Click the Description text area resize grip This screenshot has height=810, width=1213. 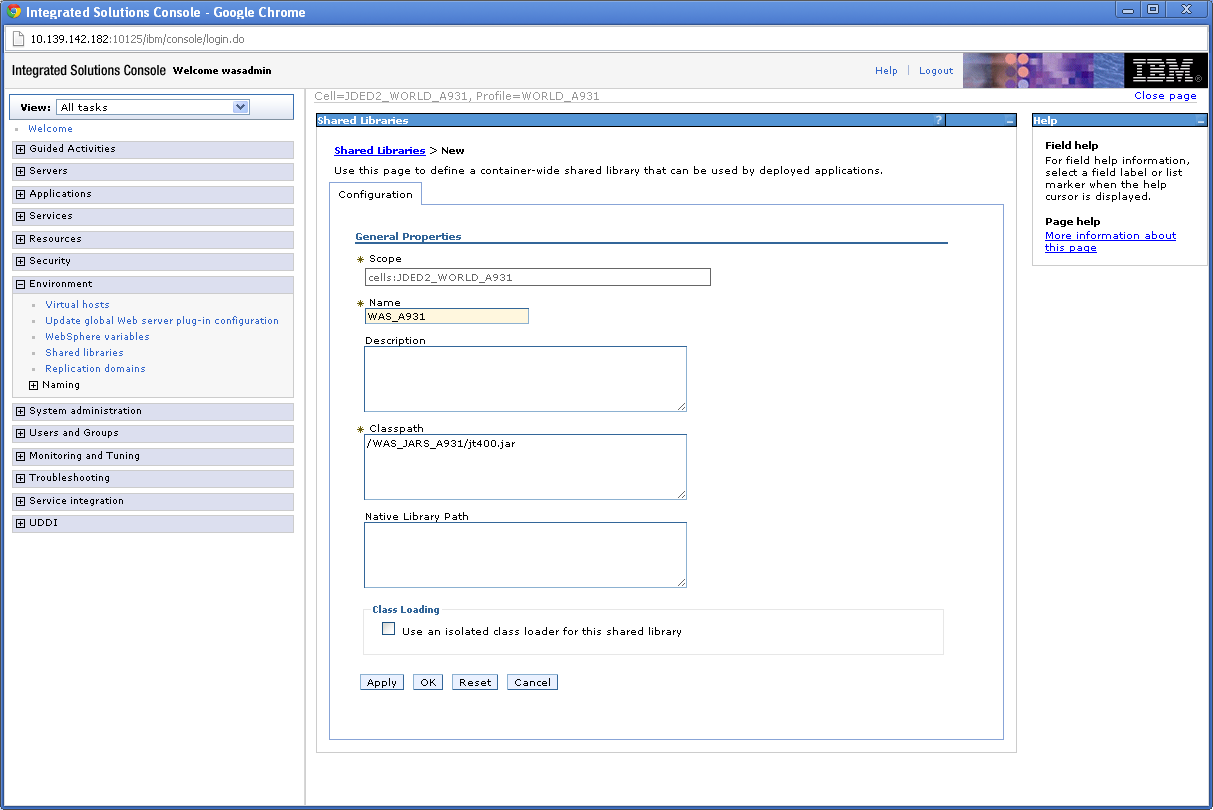tap(681, 406)
